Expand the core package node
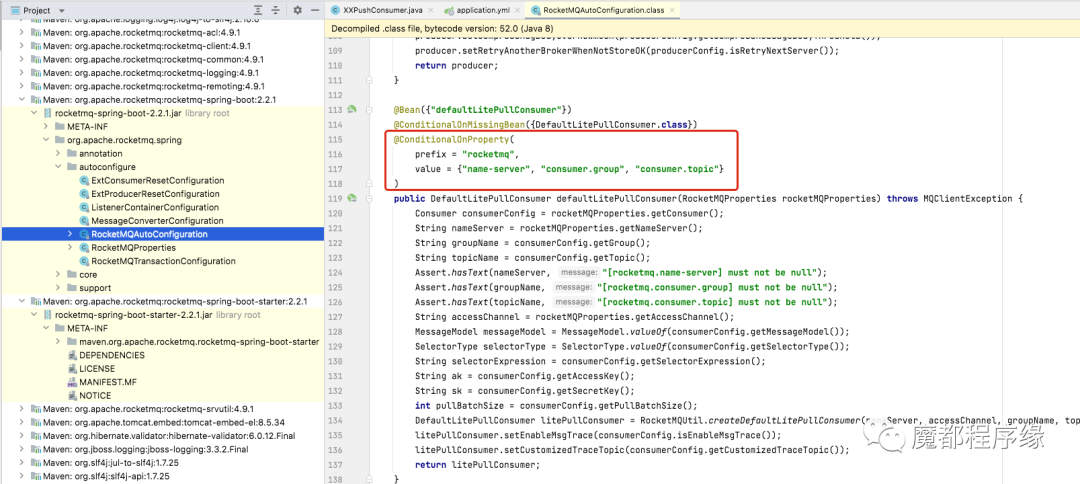 pyautogui.click(x=58, y=274)
